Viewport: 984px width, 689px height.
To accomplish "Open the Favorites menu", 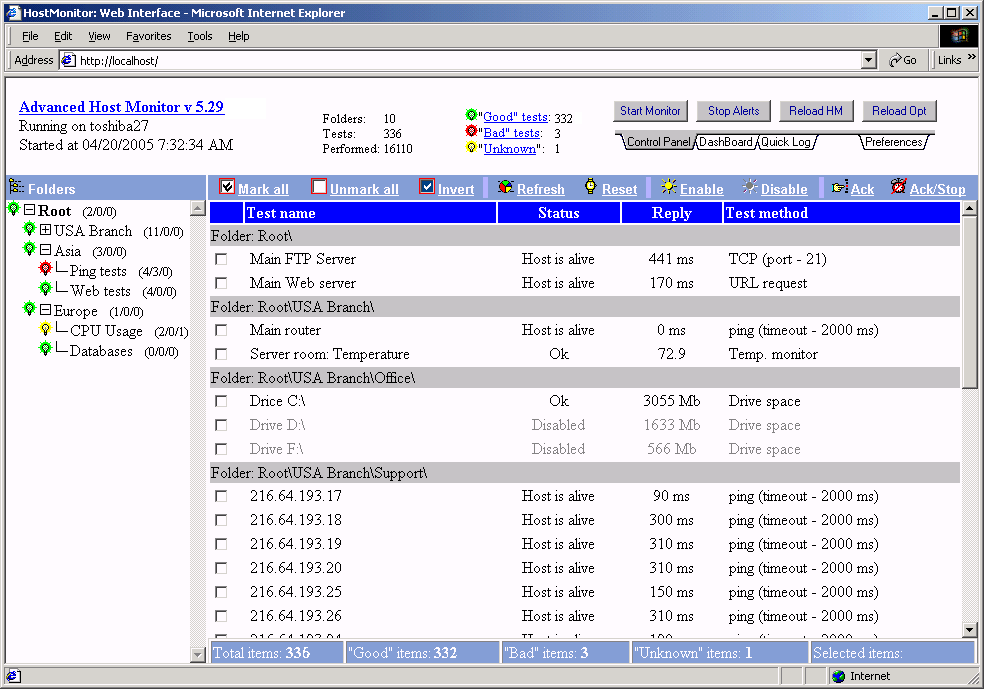I will (149, 36).
